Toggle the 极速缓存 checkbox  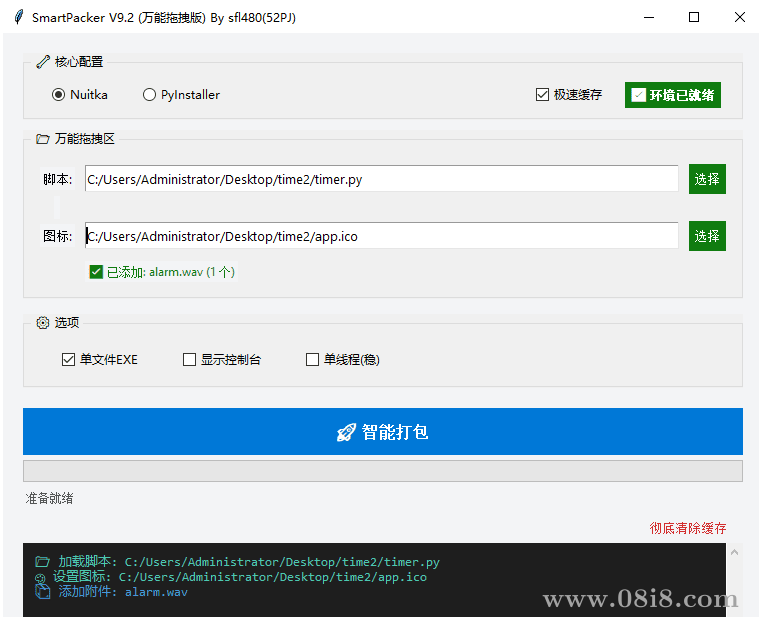point(542,95)
